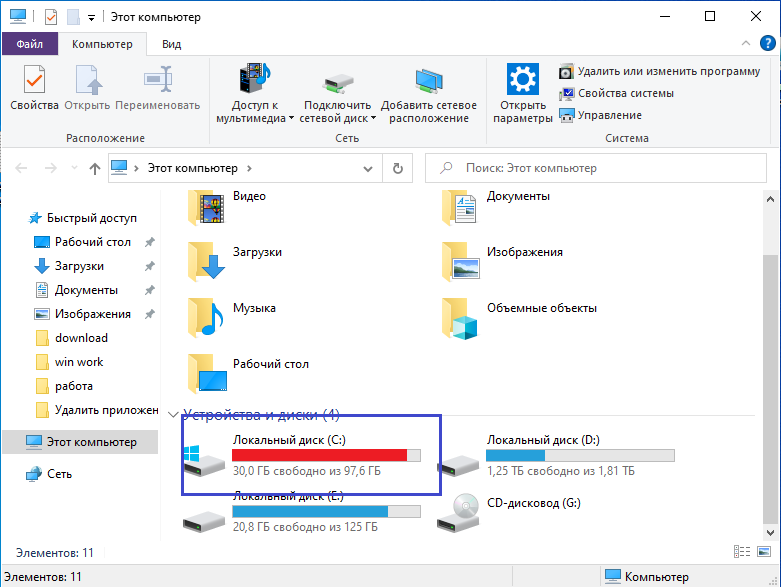Click Открыть параметры gear icon
The width and height of the screenshot is (781, 587).
click(x=522, y=79)
